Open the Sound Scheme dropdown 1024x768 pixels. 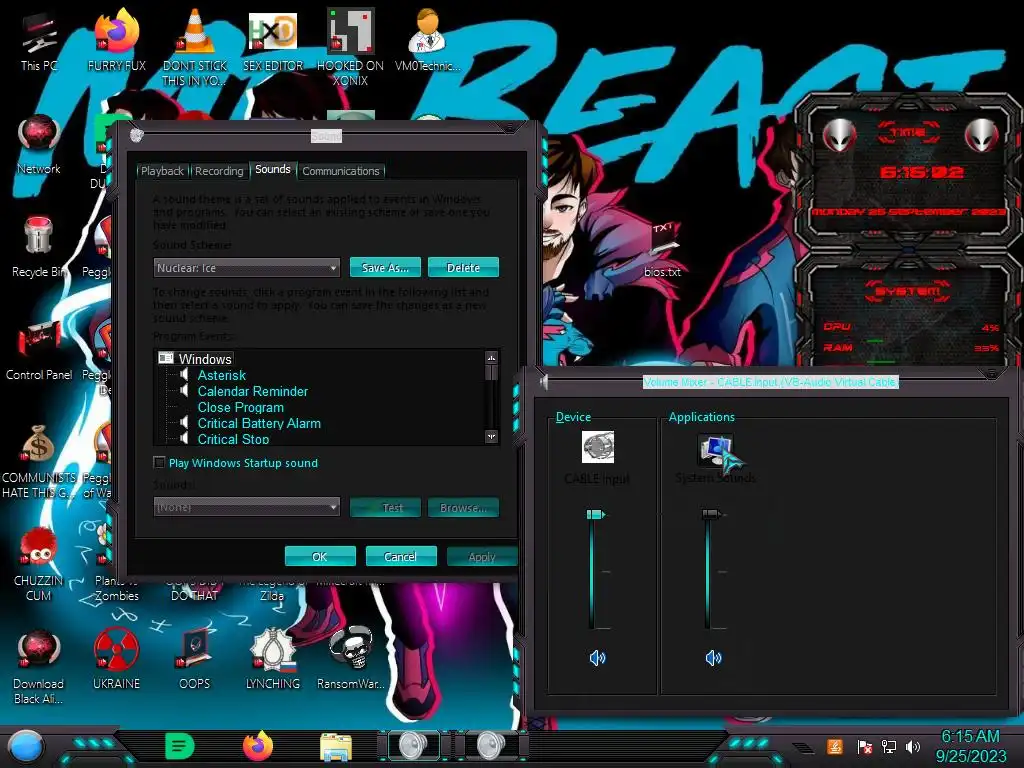point(247,268)
